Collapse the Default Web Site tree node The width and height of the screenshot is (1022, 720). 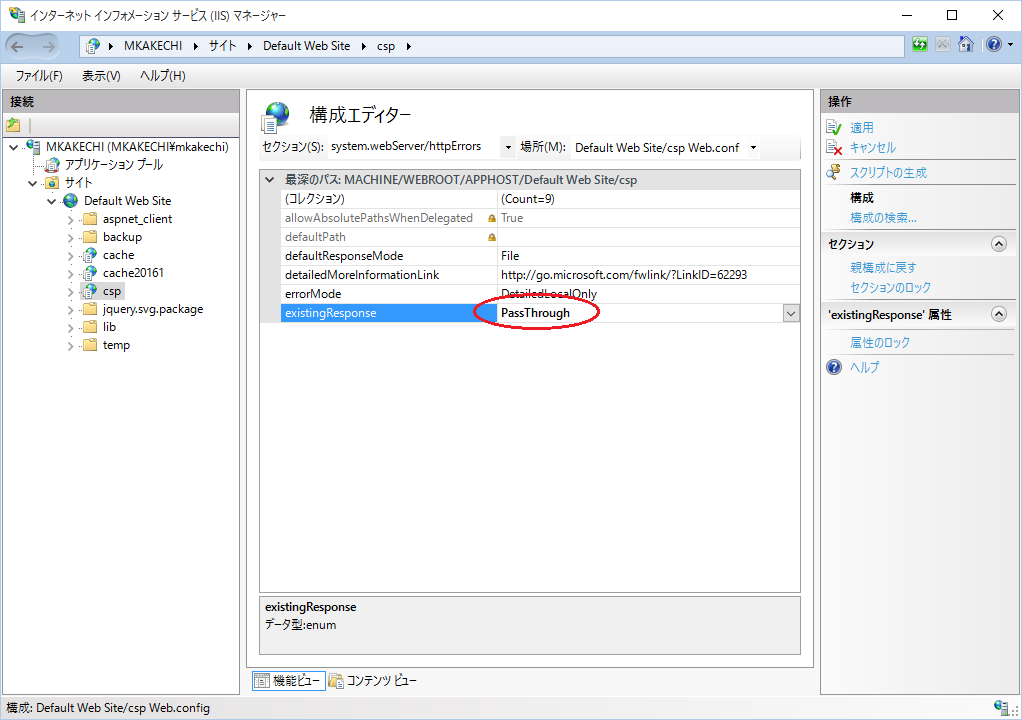52,201
